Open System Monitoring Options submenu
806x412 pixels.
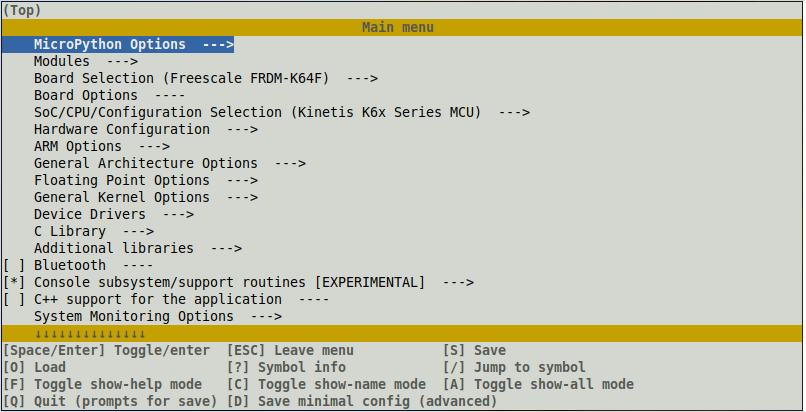158,316
